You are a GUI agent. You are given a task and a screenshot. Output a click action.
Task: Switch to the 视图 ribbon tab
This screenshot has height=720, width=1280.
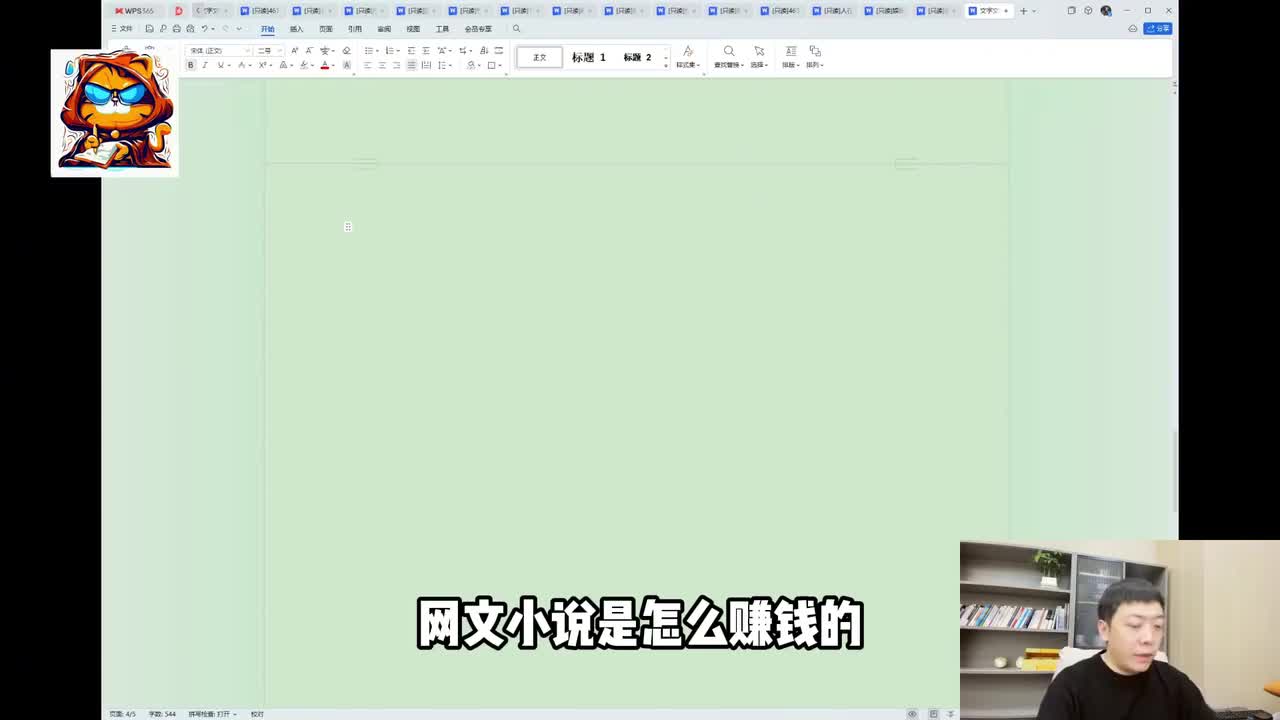(413, 29)
